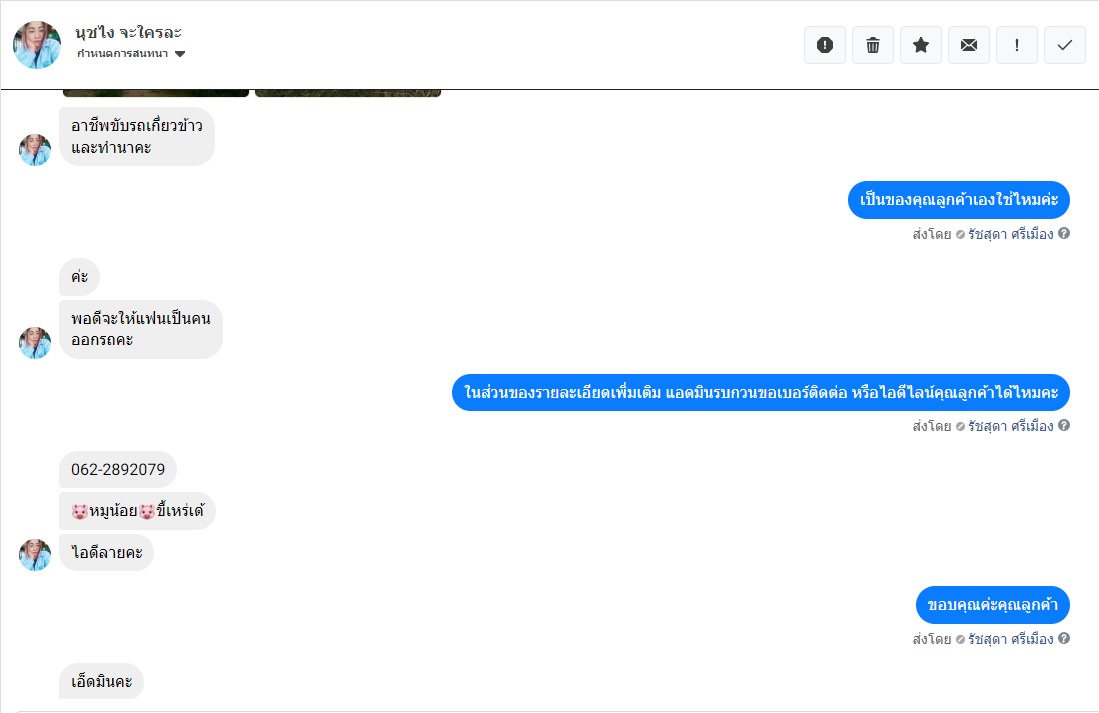Flag conversation with the plain exclamation mark button
This screenshot has width=1099, height=713.
1017,45
